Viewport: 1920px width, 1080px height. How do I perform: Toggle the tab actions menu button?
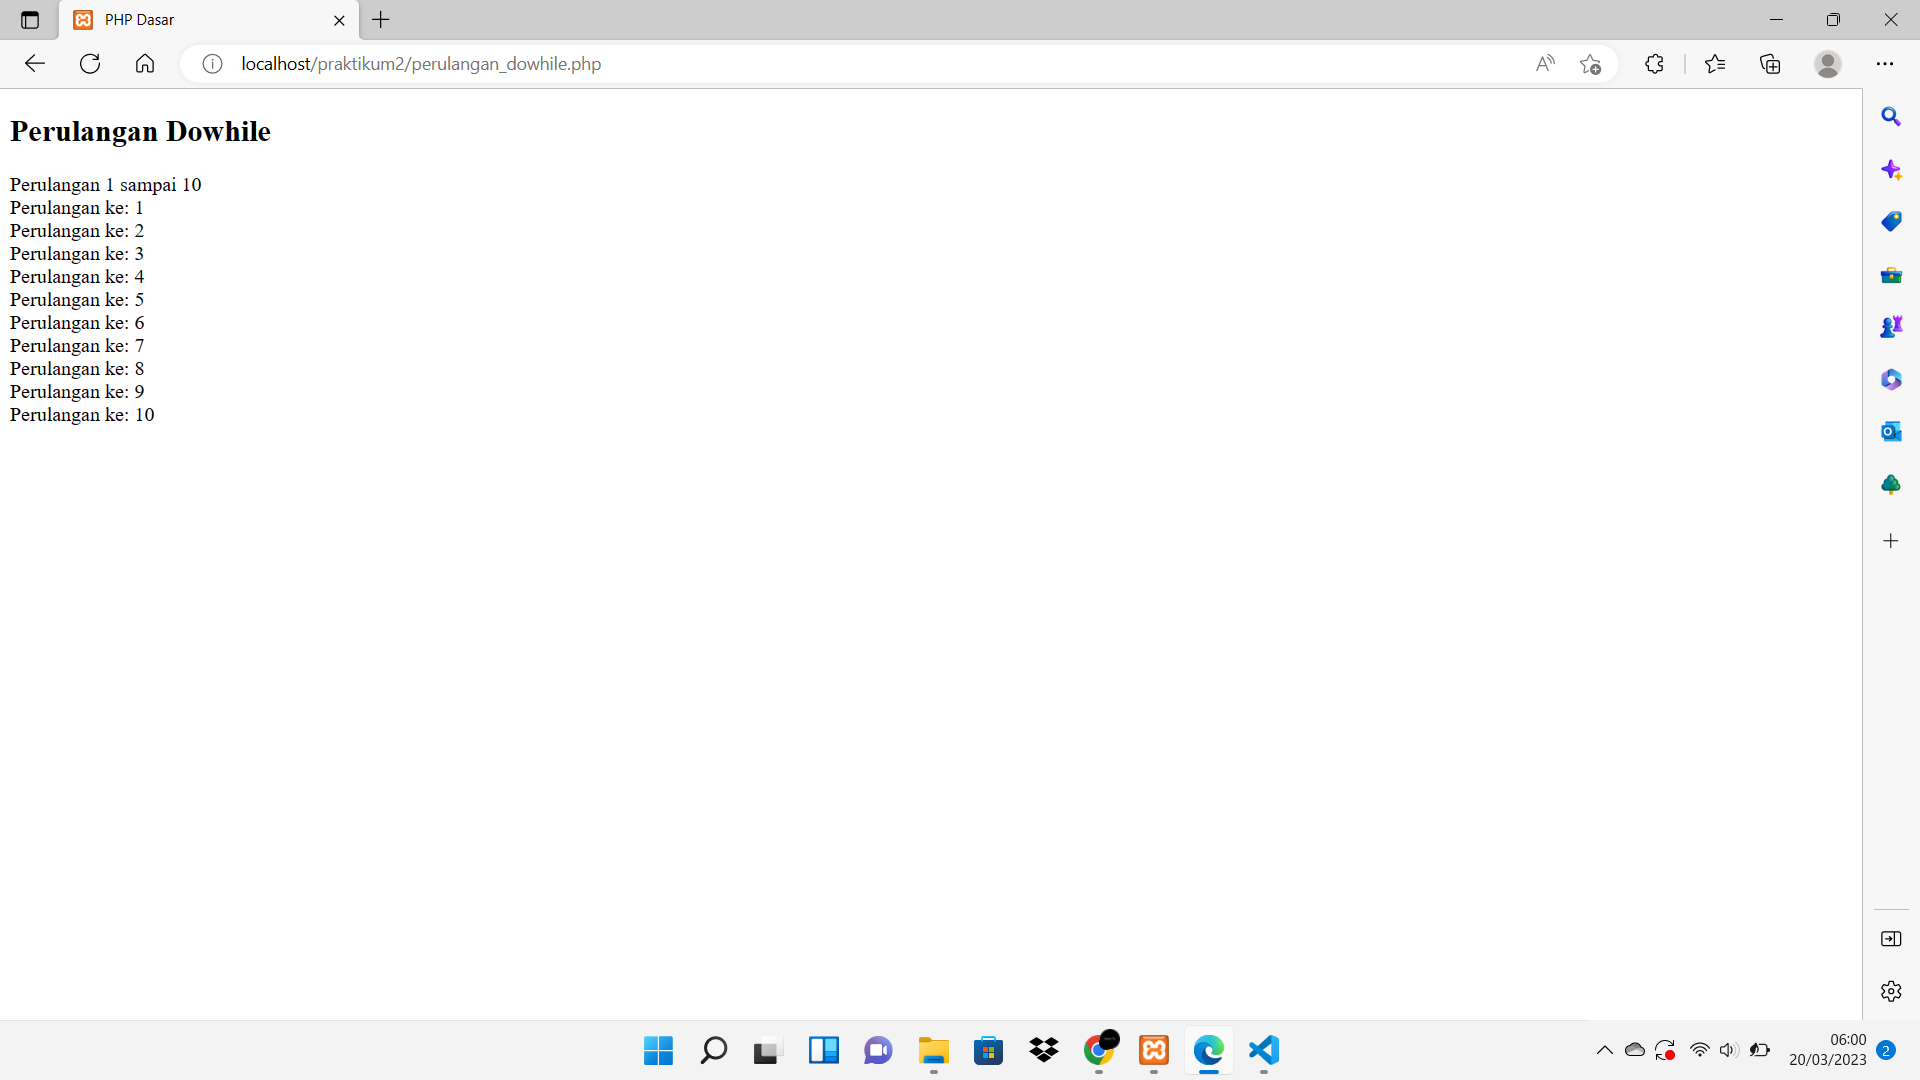[x=30, y=20]
